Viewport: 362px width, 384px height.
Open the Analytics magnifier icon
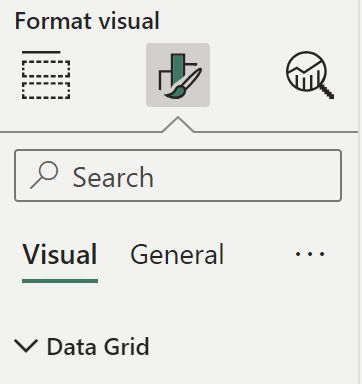tap(310, 75)
